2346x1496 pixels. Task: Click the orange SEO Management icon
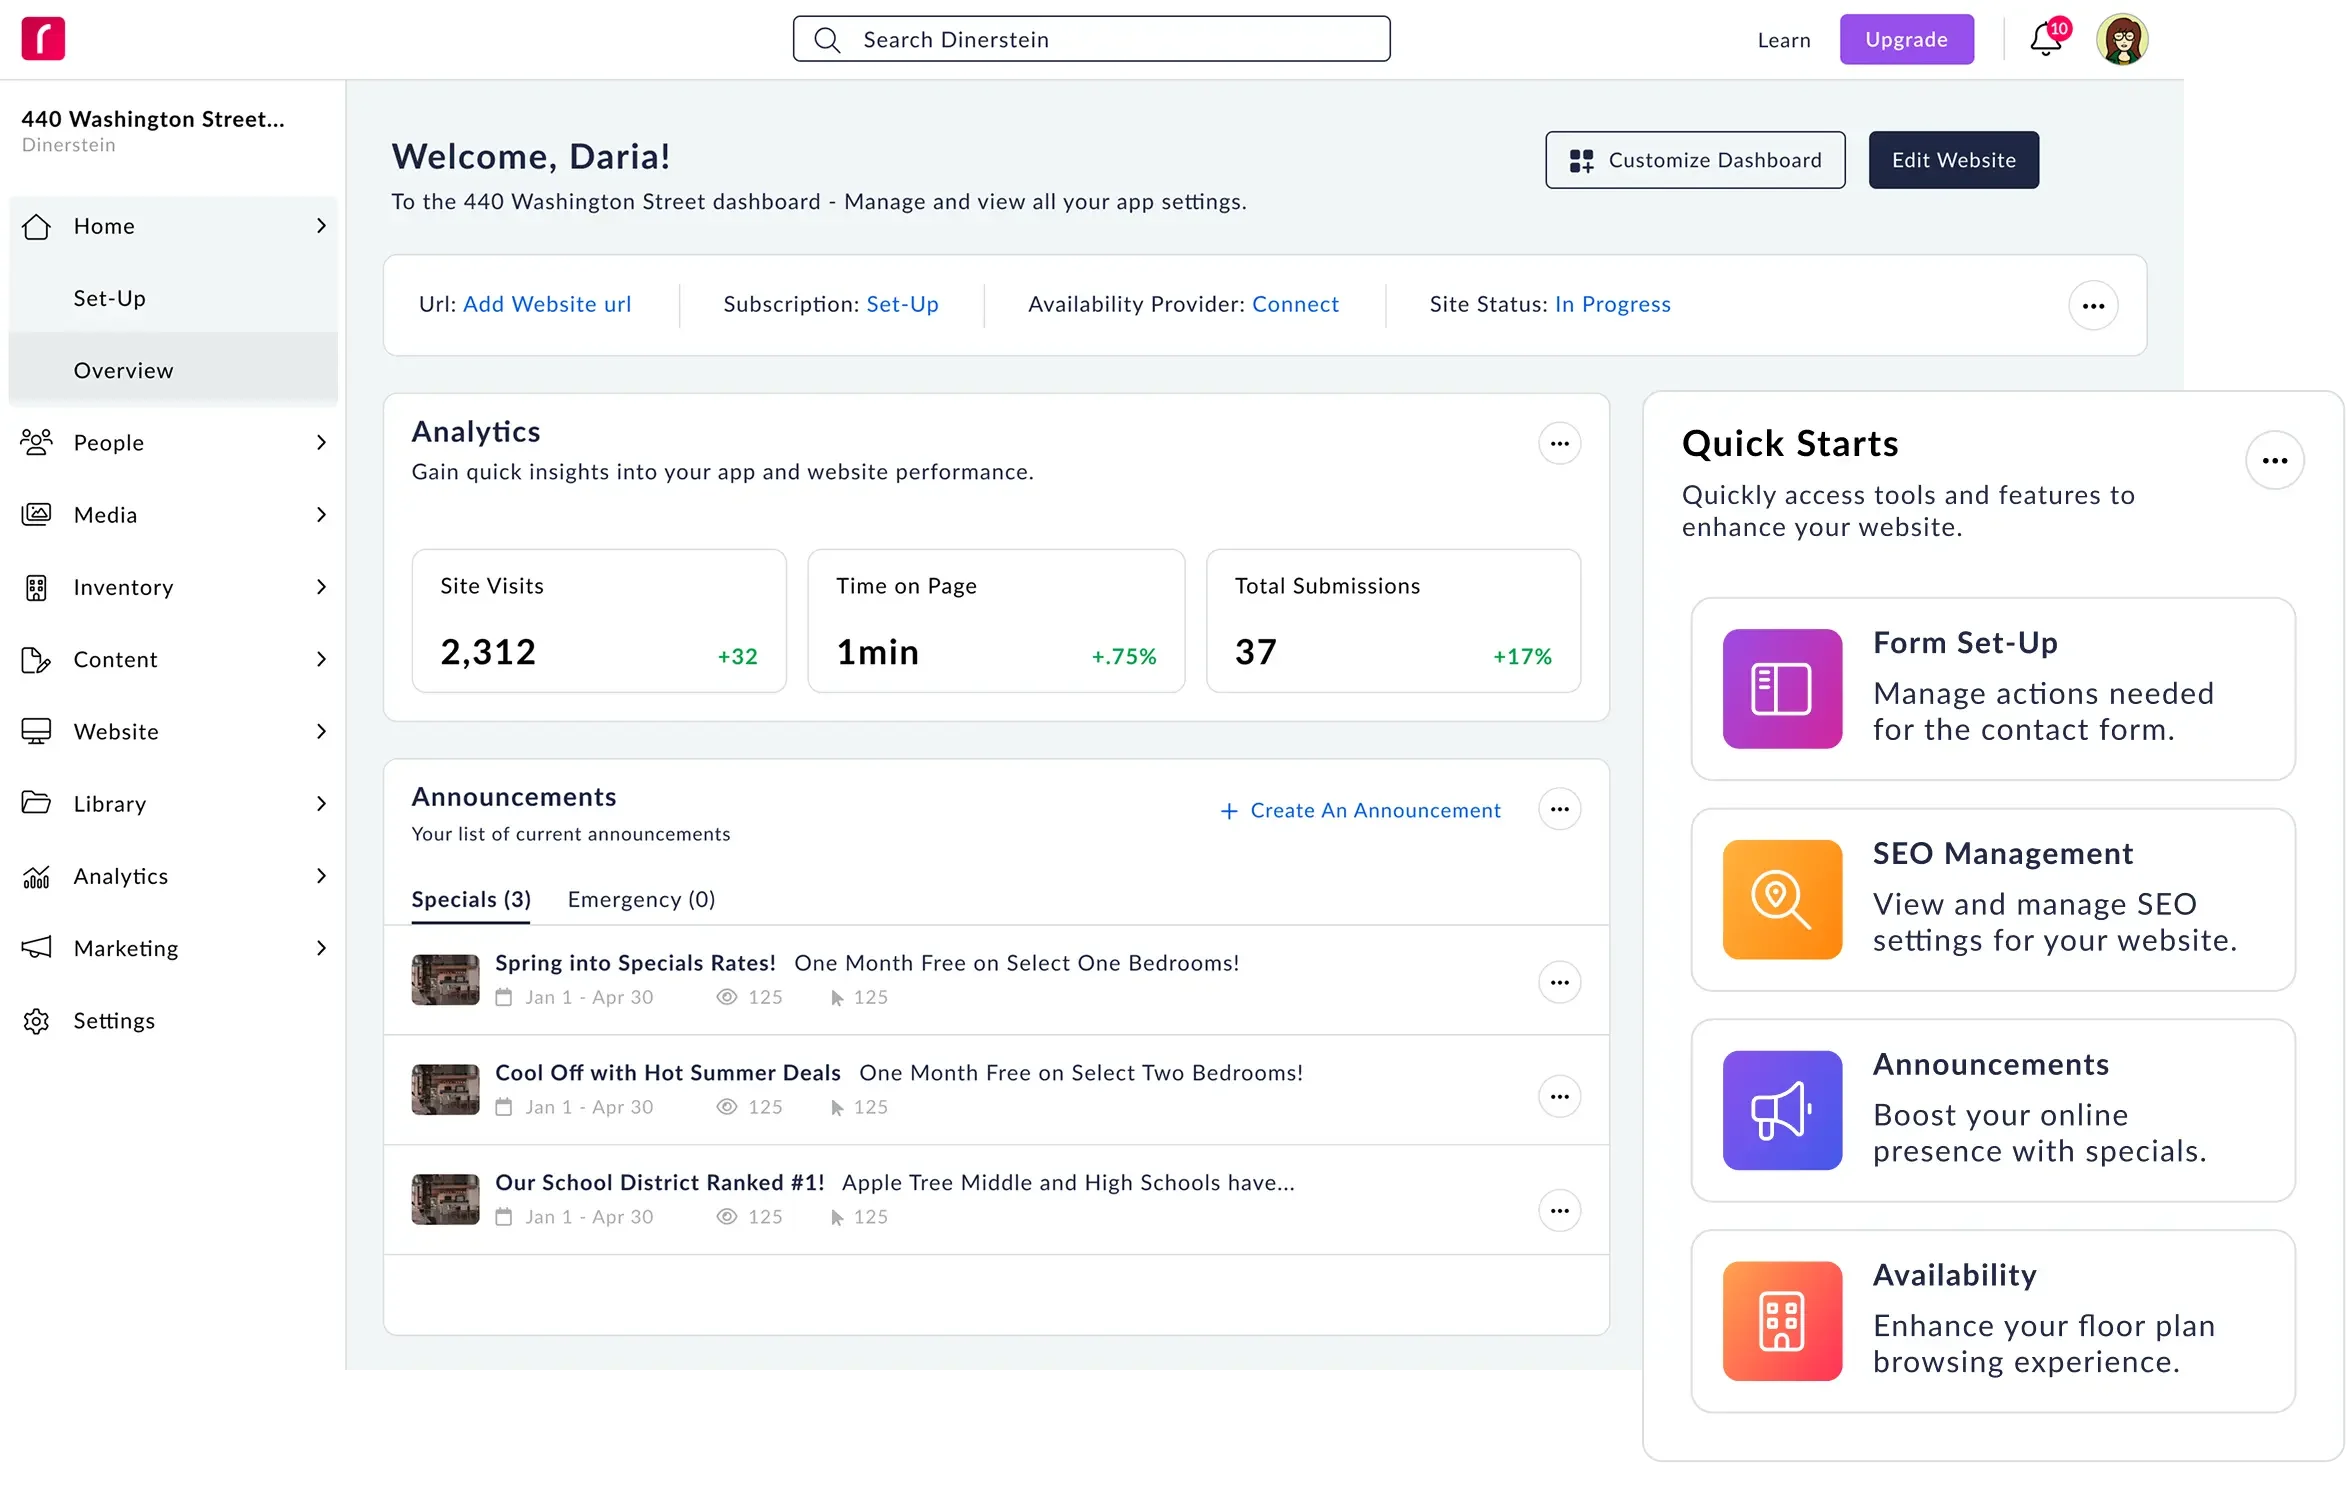(1782, 900)
